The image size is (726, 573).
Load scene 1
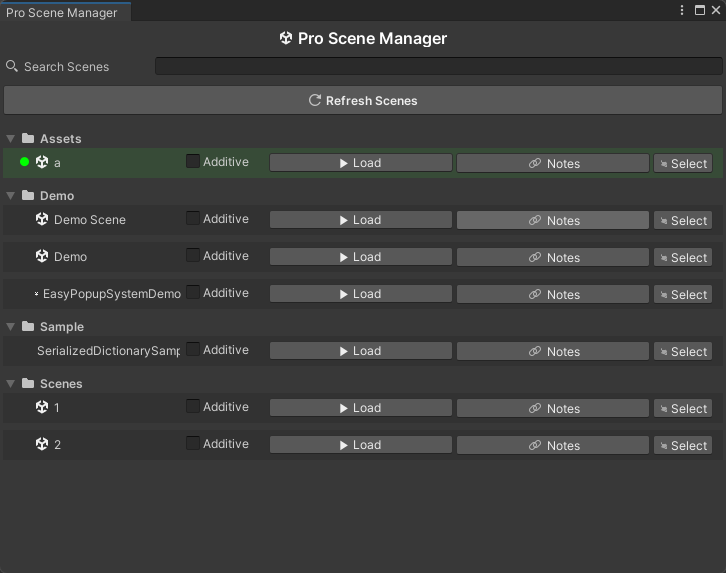361,408
